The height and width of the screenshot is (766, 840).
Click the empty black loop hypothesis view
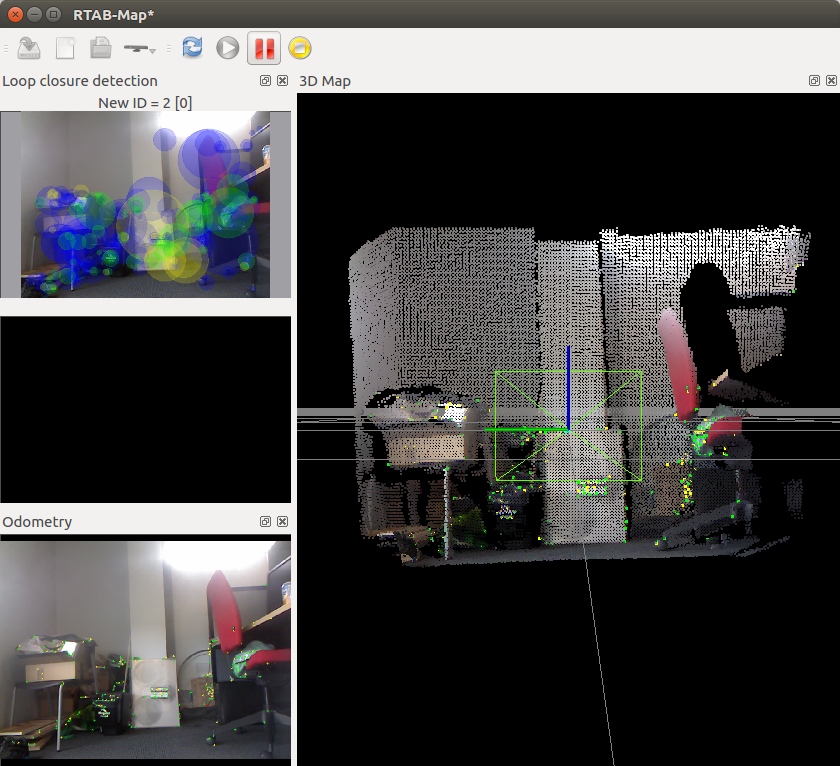[x=146, y=409]
